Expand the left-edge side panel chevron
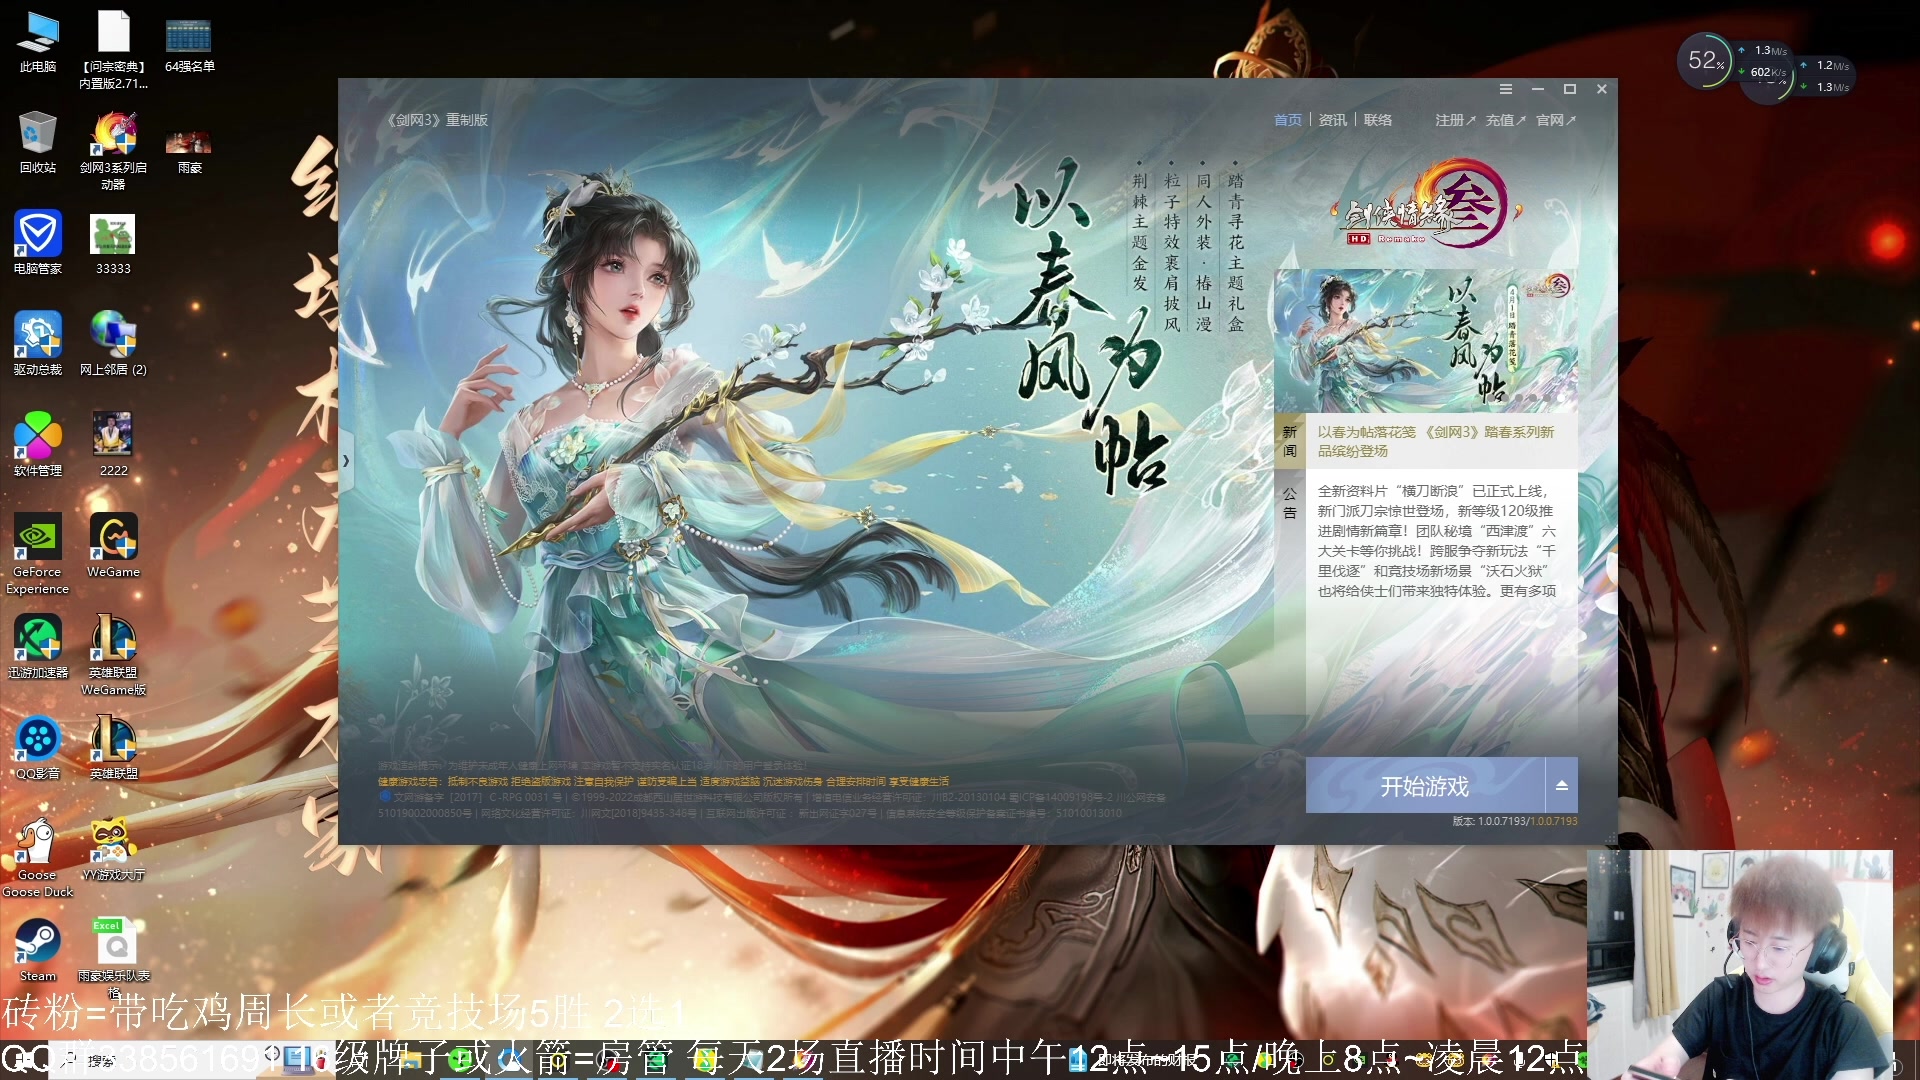The height and width of the screenshot is (1080, 1920). (346, 461)
